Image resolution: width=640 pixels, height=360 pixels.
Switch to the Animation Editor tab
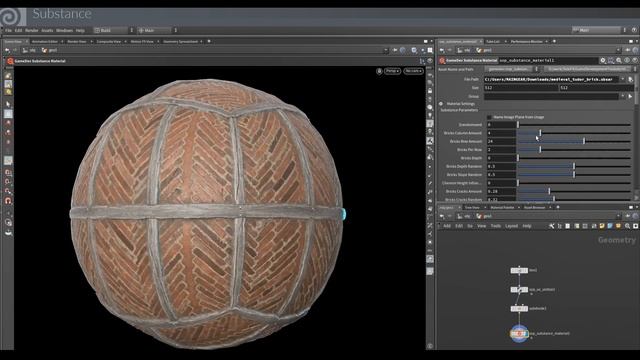pyautogui.click(x=44, y=42)
